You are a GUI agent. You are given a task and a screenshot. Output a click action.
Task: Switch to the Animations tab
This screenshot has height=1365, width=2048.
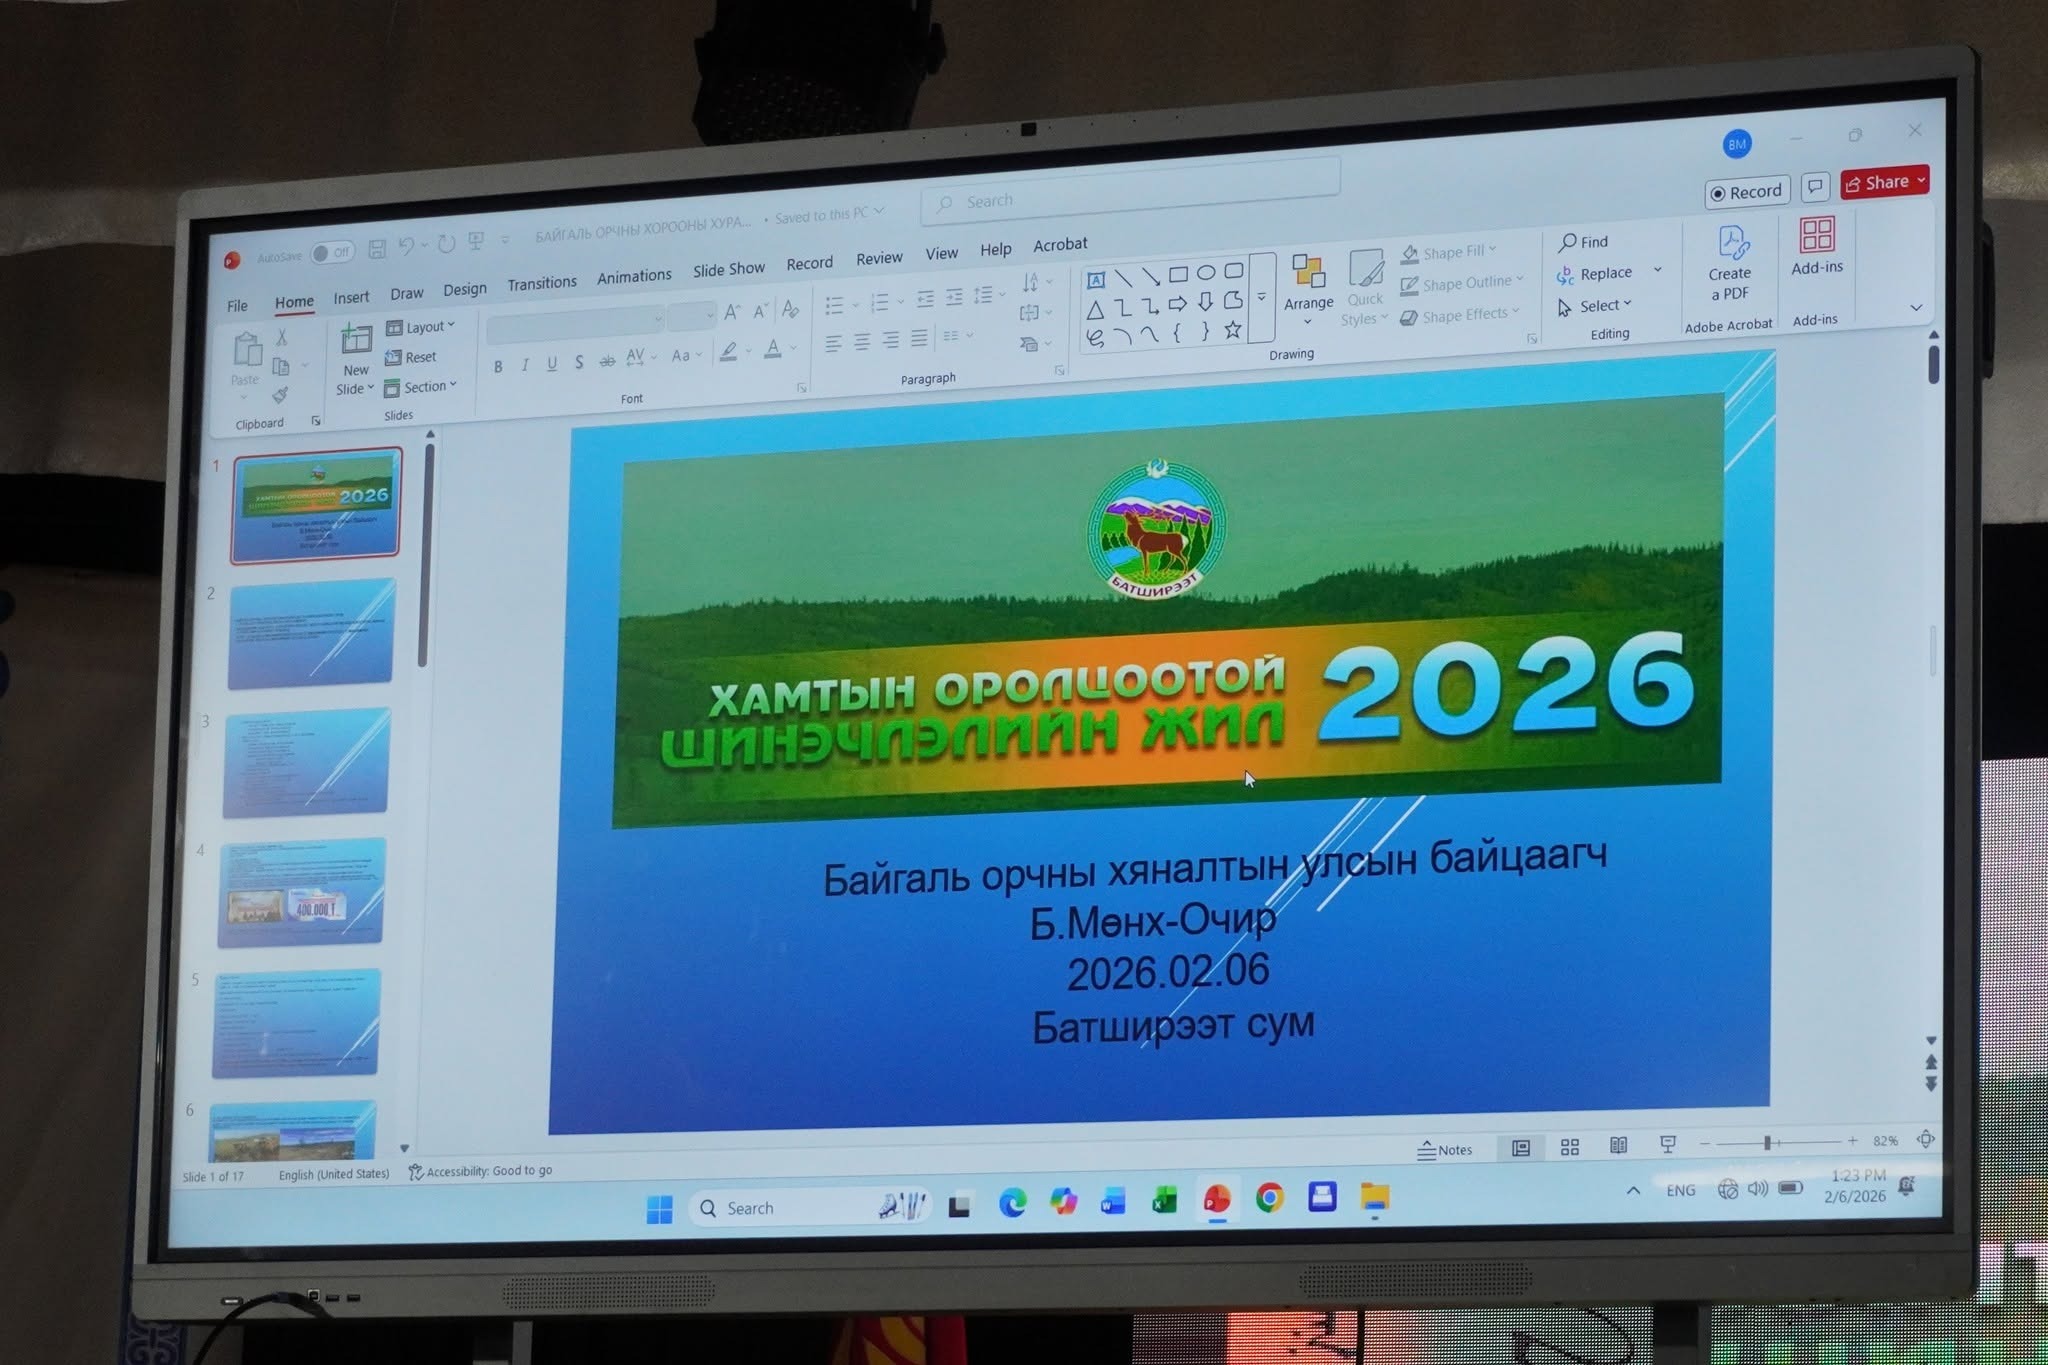[x=634, y=276]
